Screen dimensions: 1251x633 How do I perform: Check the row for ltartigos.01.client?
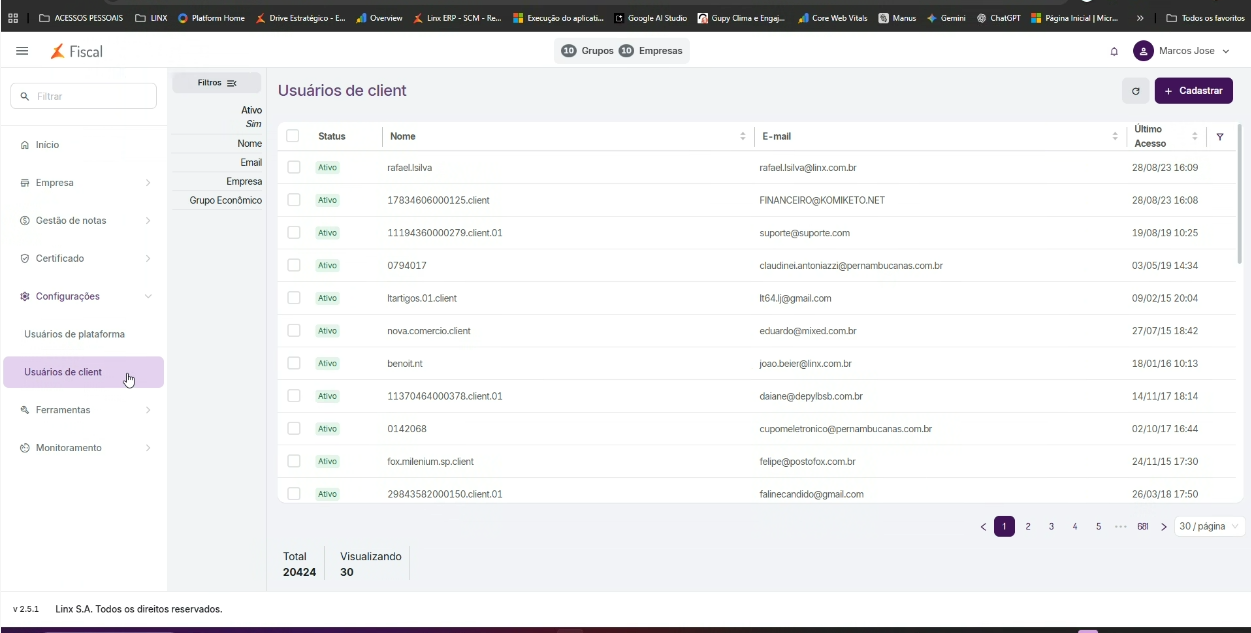tap(294, 298)
